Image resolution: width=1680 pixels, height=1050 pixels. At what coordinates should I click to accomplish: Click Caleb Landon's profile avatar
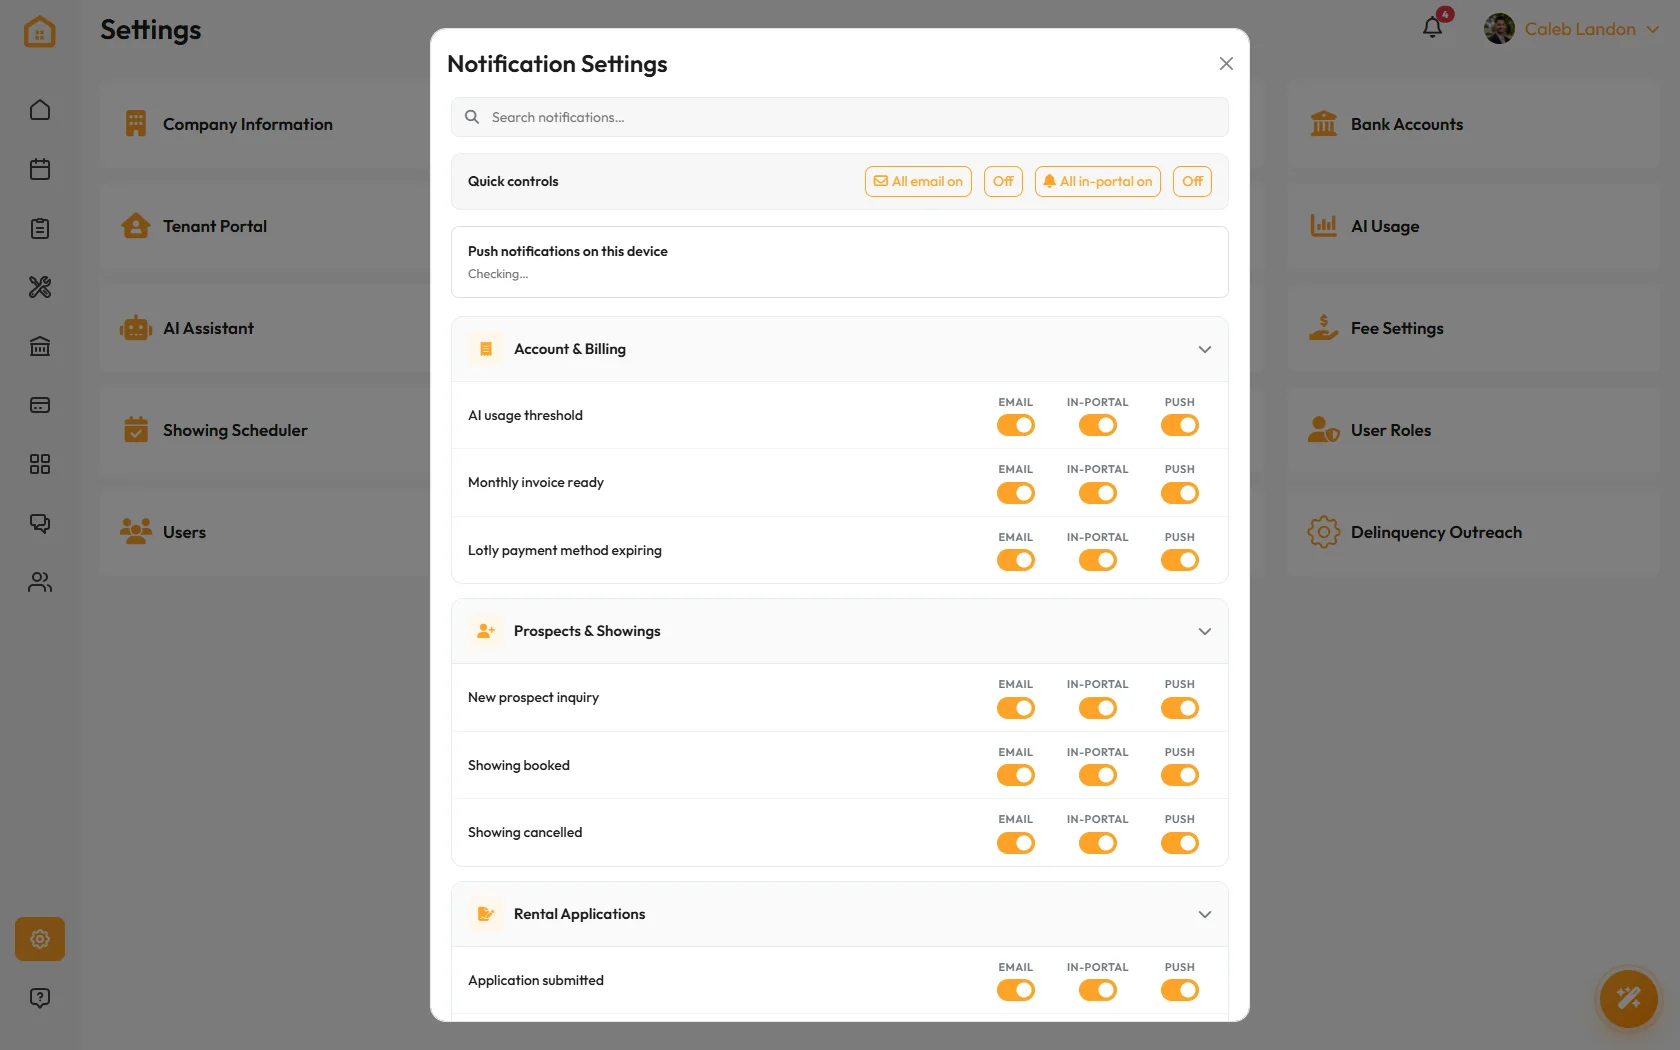pyautogui.click(x=1499, y=29)
